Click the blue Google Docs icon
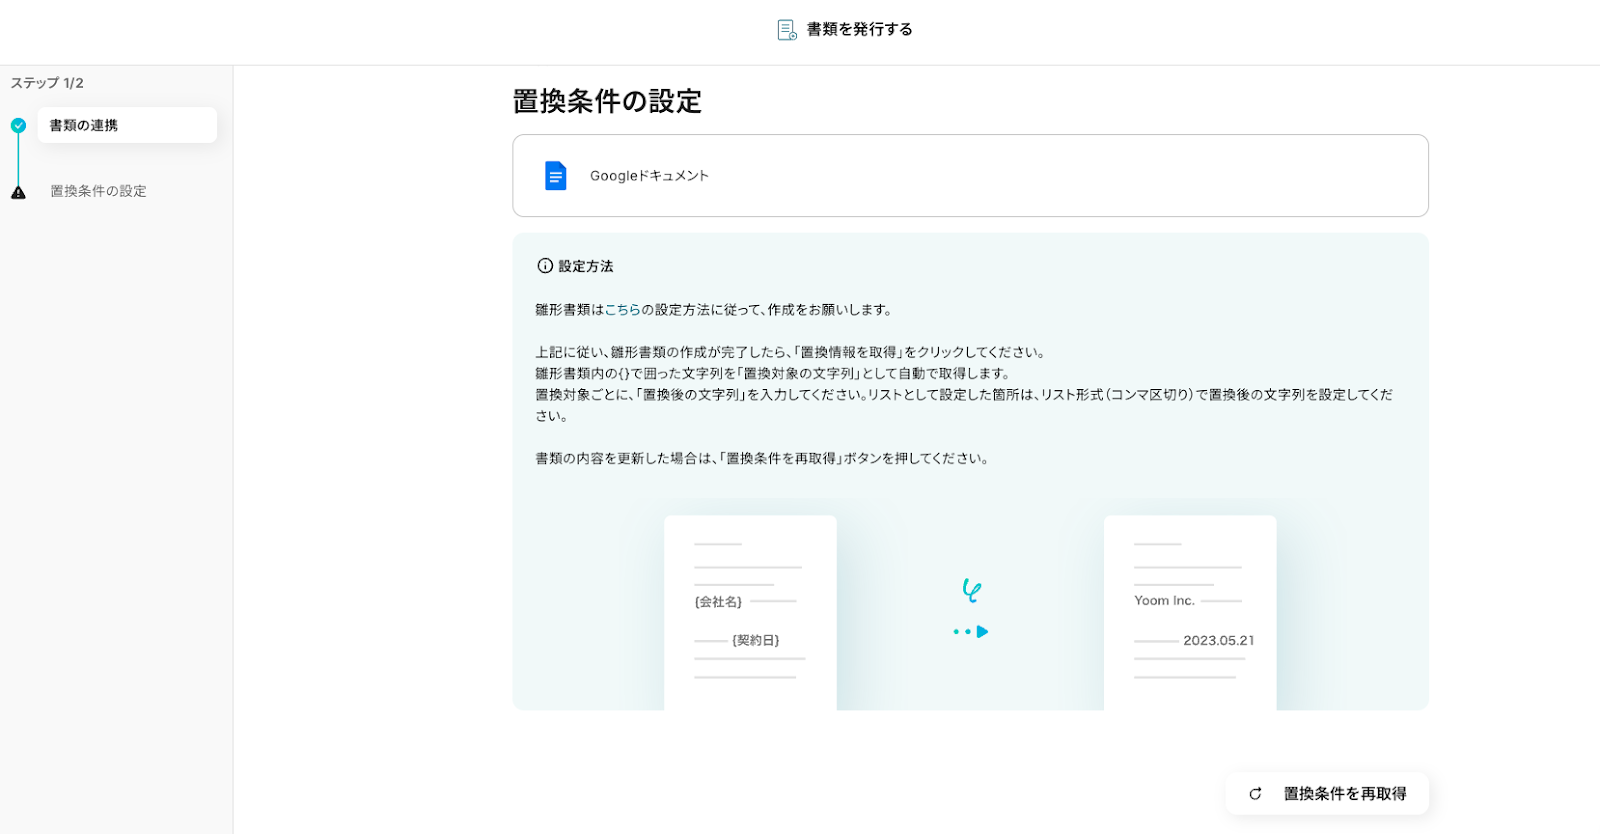 [555, 176]
